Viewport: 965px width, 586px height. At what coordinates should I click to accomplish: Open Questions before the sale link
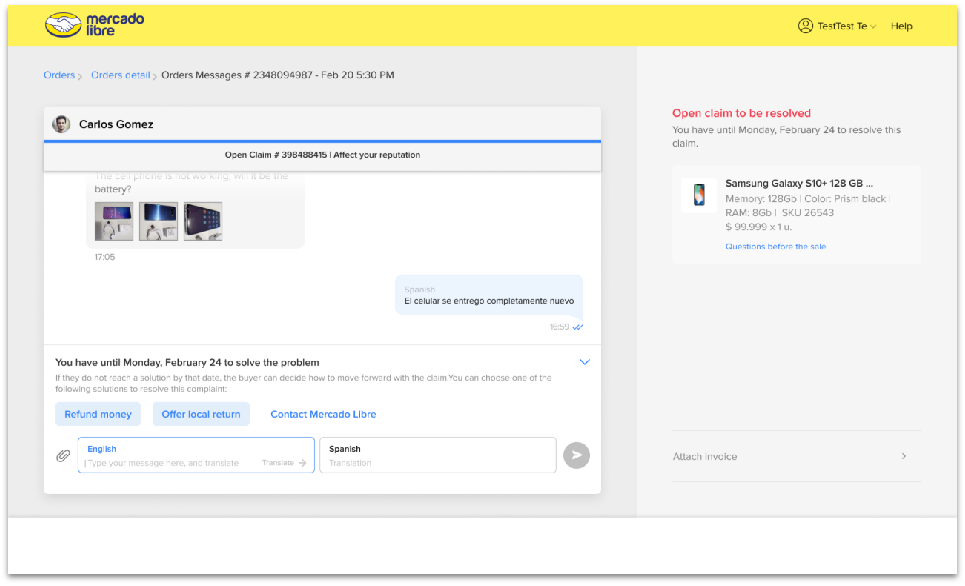775,246
